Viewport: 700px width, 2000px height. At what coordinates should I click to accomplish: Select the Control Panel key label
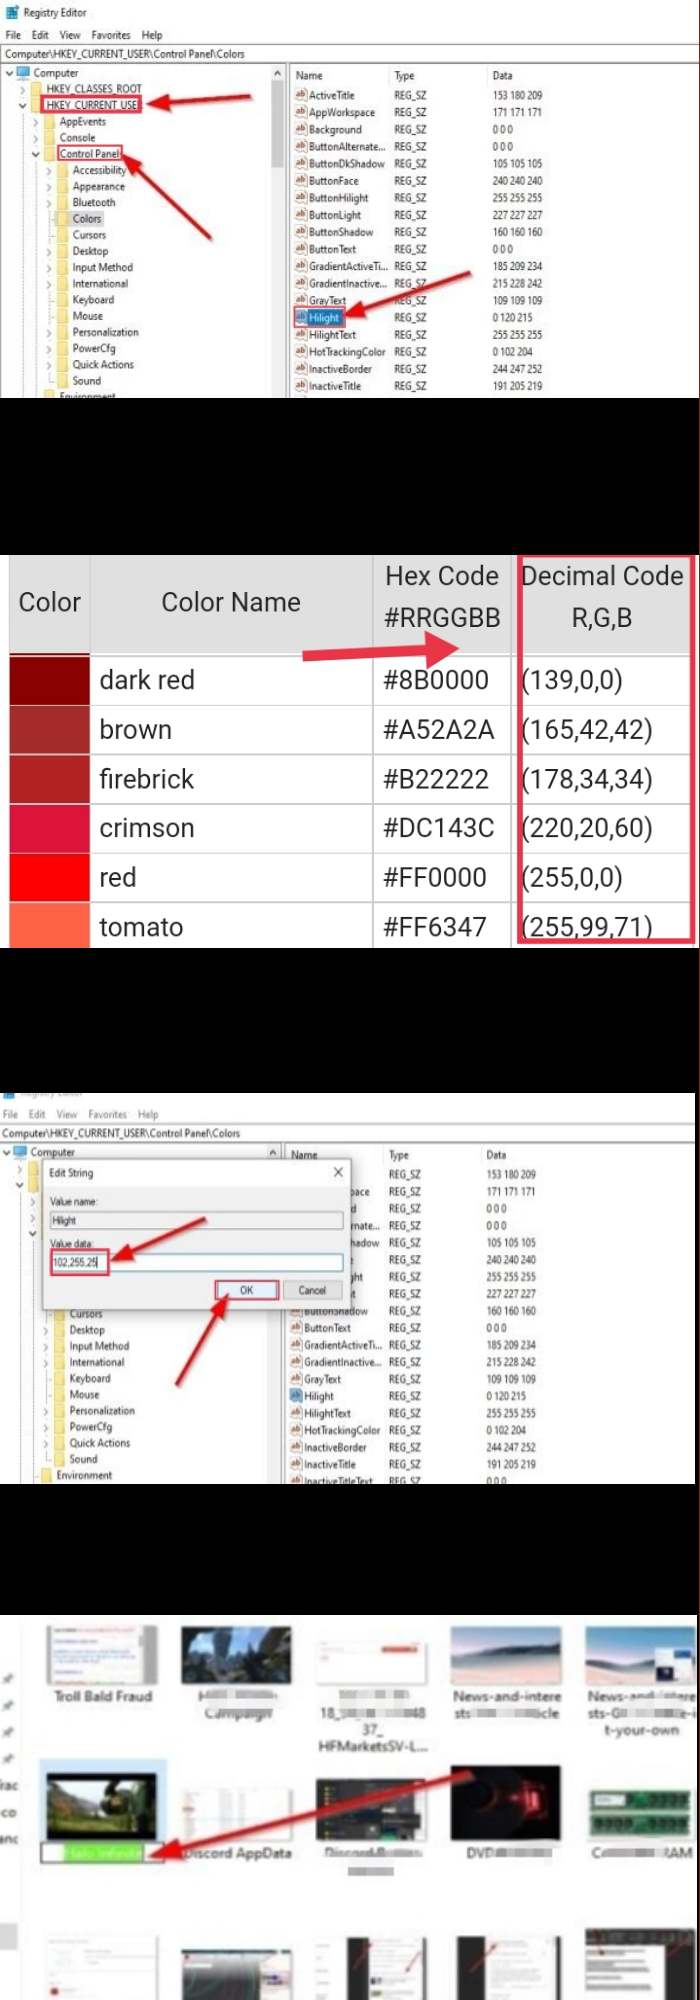click(90, 153)
